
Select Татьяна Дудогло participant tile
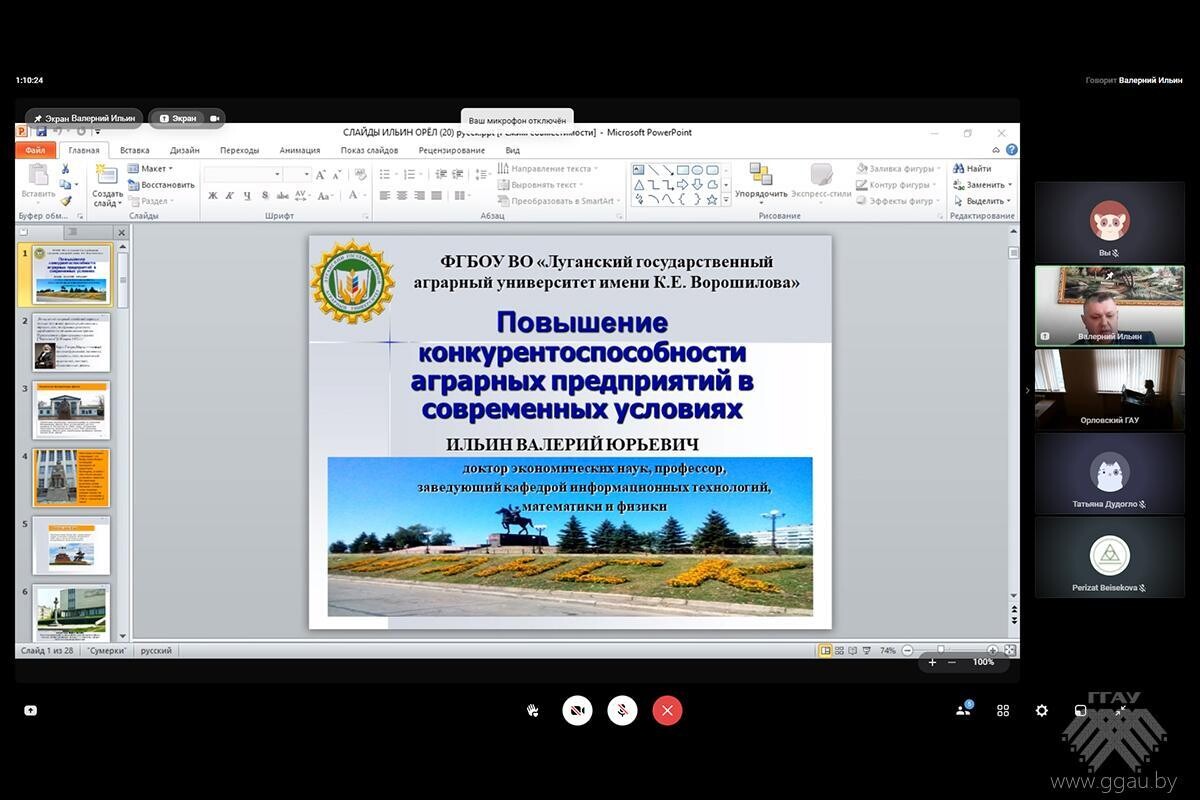1109,473
